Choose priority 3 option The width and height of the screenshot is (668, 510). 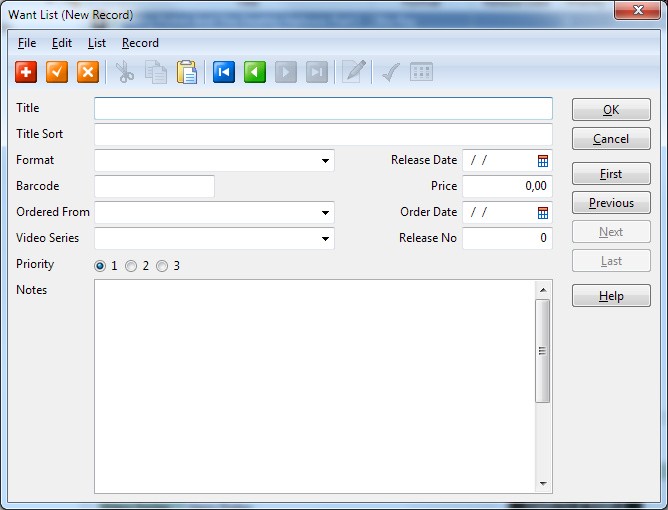tap(162, 266)
